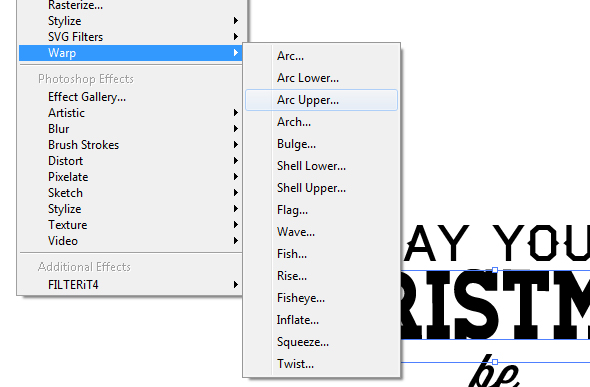The height and width of the screenshot is (387, 590).
Task: Choose the Flag warp effect
Action: tap(321, 210)
